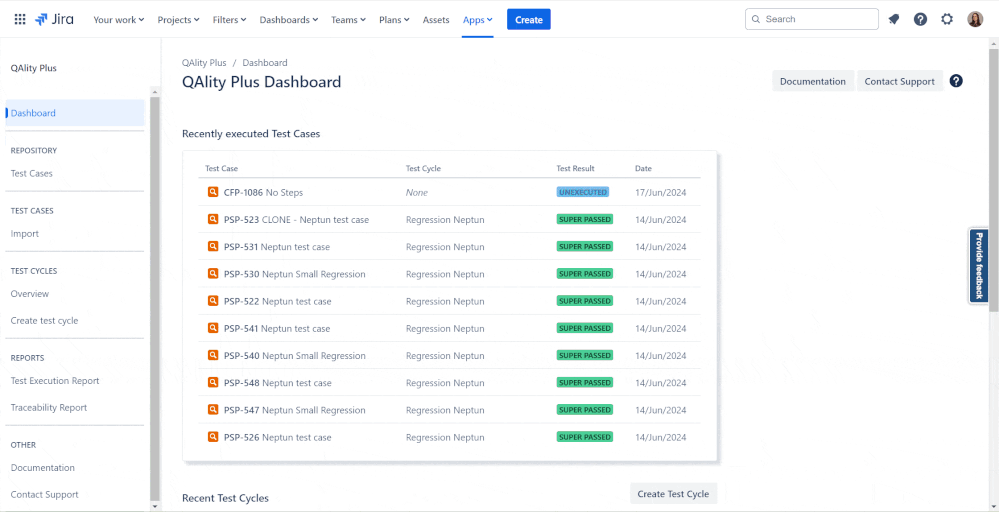
Task: Click the SUPER PASSED badge for PSP-526
Action: point(585,437)
